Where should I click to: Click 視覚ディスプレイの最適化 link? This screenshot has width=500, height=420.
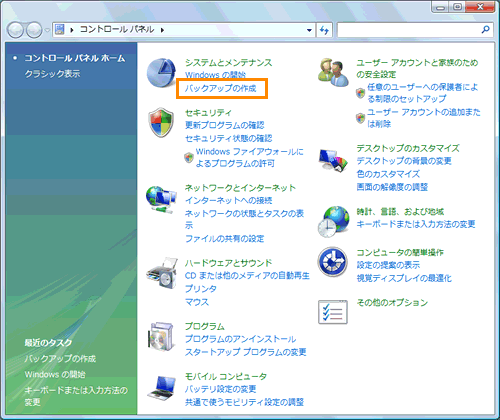click(x=404, y=278)
